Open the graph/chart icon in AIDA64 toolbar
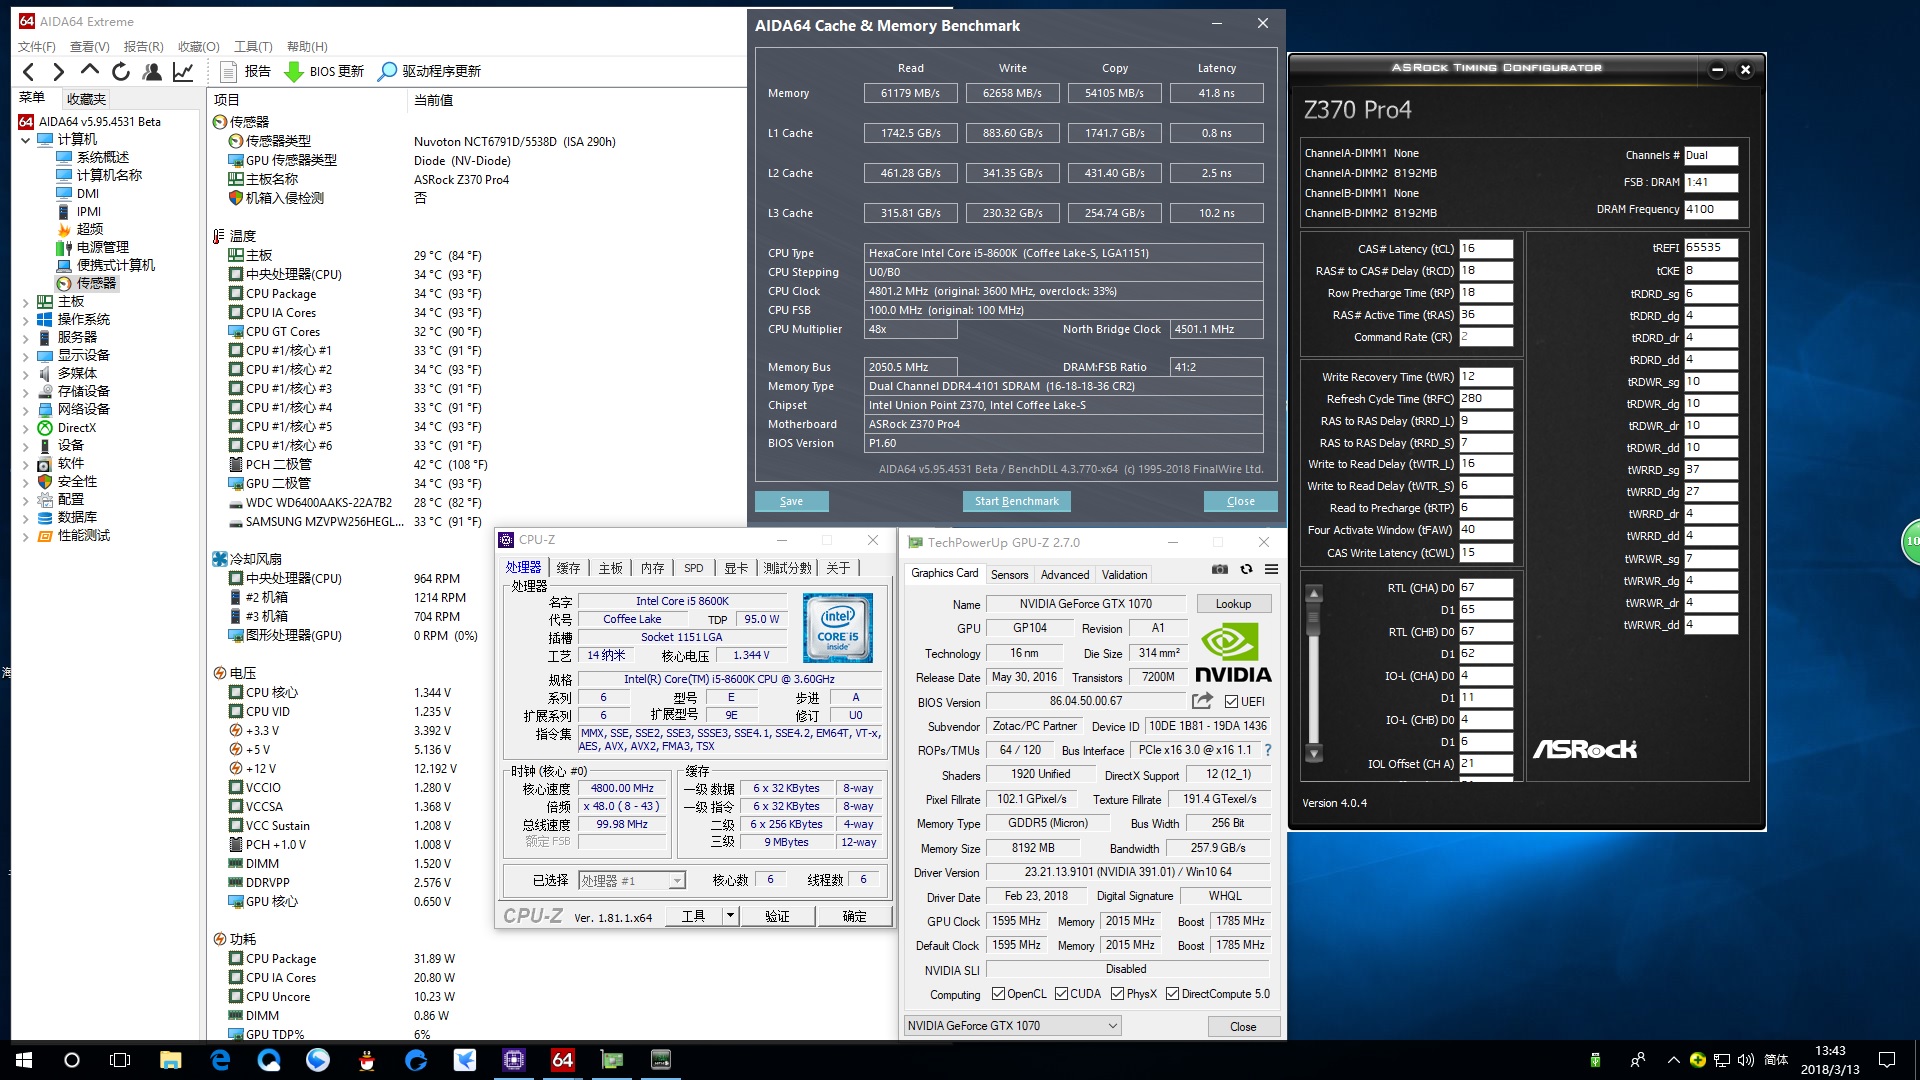Image resolution: width=1920 pixels, height=1080 pixels. (x=183, y=71)
